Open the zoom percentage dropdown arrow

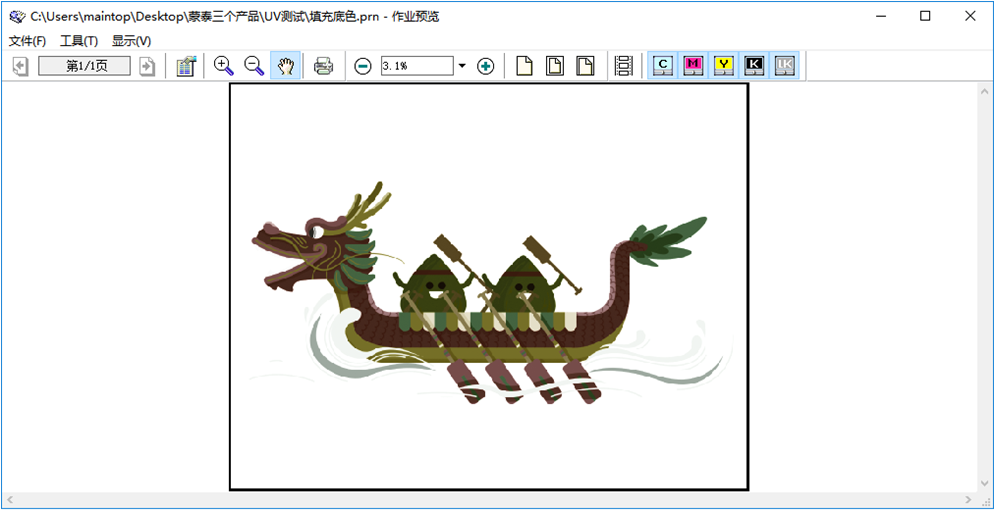(x=462, y=66)
